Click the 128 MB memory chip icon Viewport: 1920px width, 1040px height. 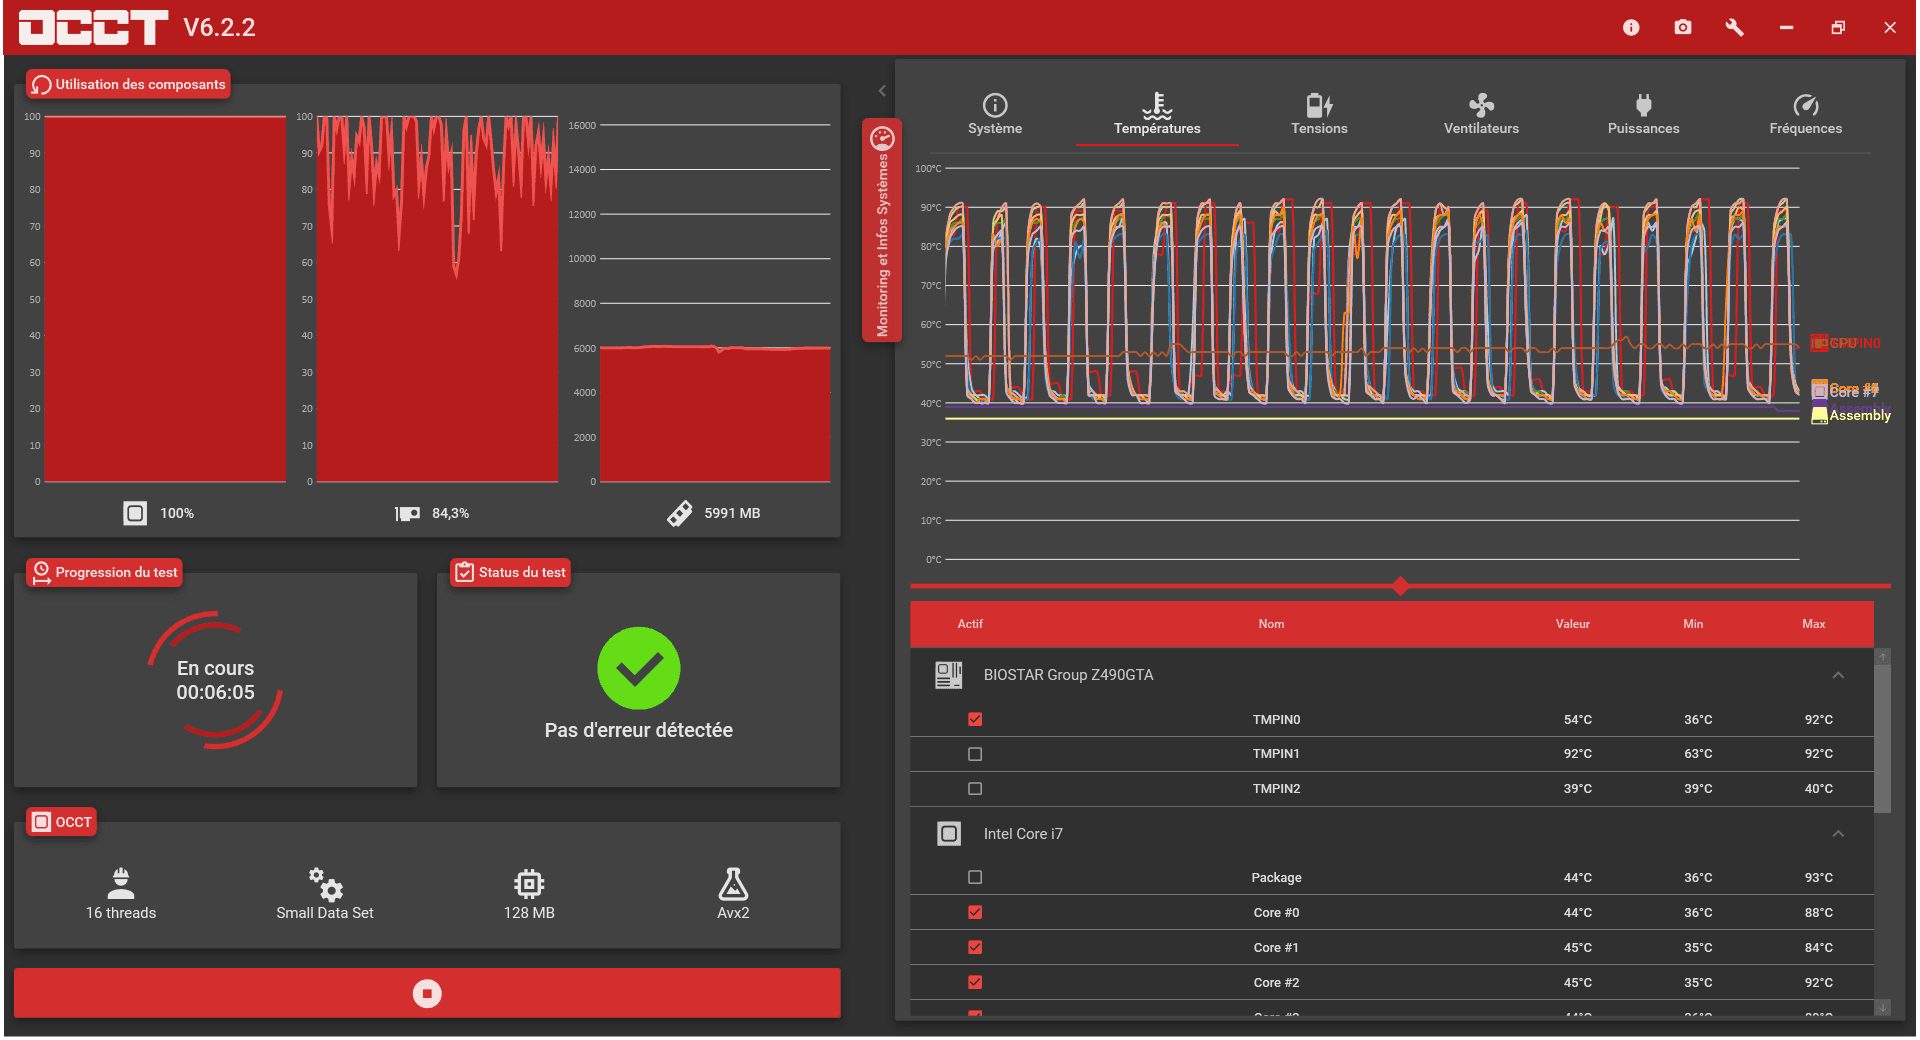coord(529,884)
